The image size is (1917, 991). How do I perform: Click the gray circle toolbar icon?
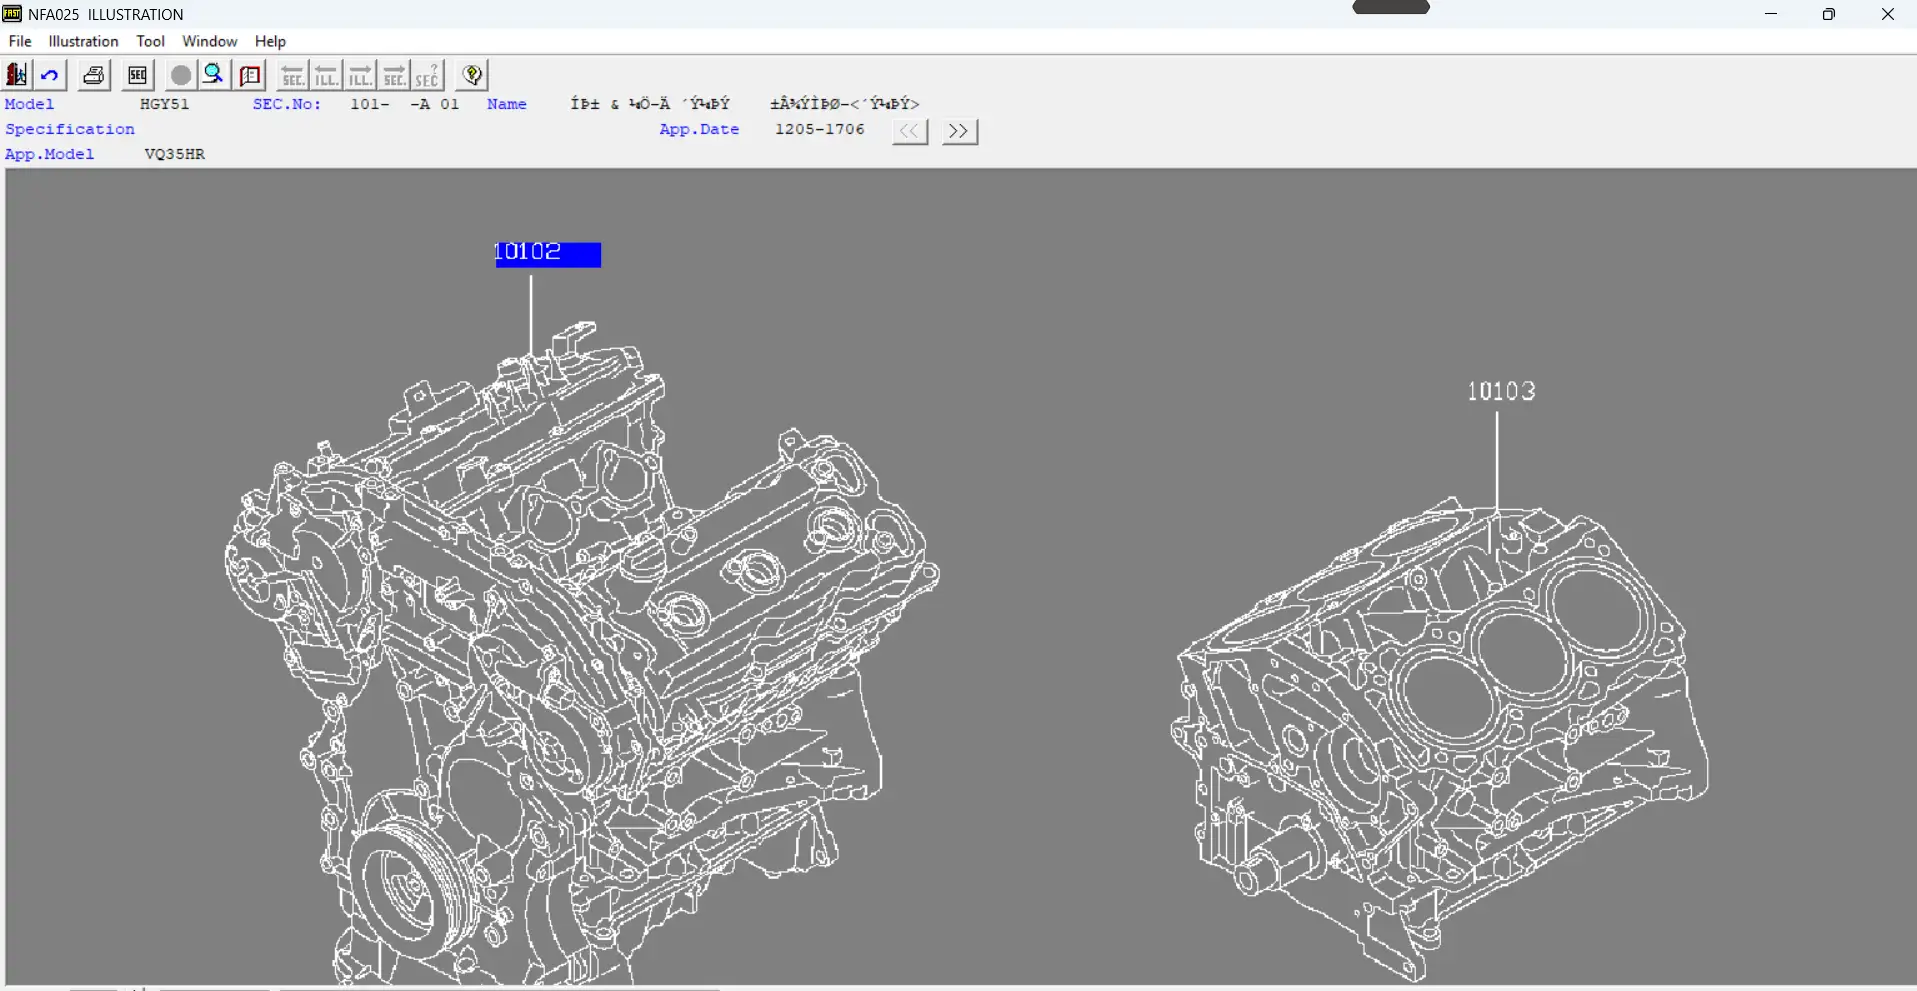(x=181, y=75)
